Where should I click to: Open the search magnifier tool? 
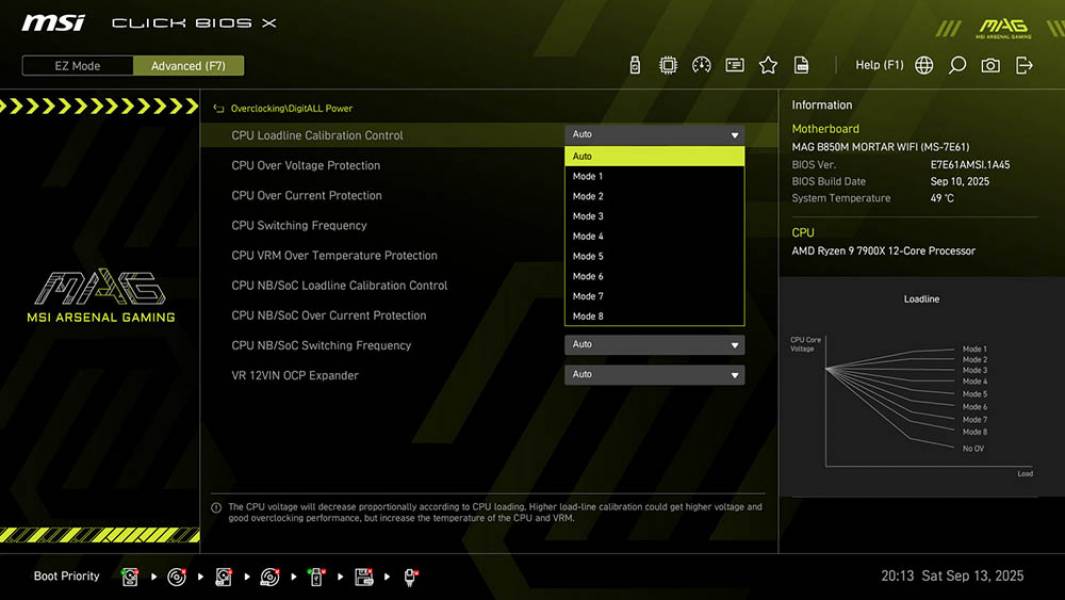click(956, 64)
